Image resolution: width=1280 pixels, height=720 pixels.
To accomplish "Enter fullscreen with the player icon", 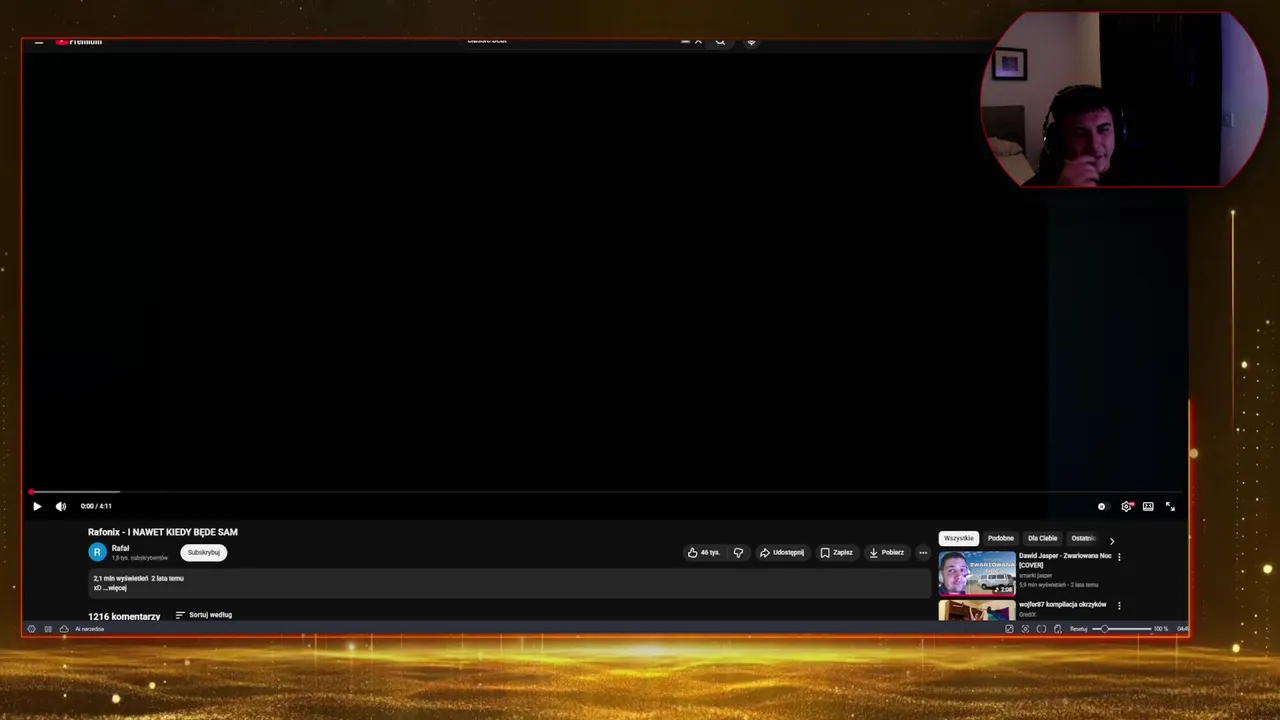I will coord(1170,506).
